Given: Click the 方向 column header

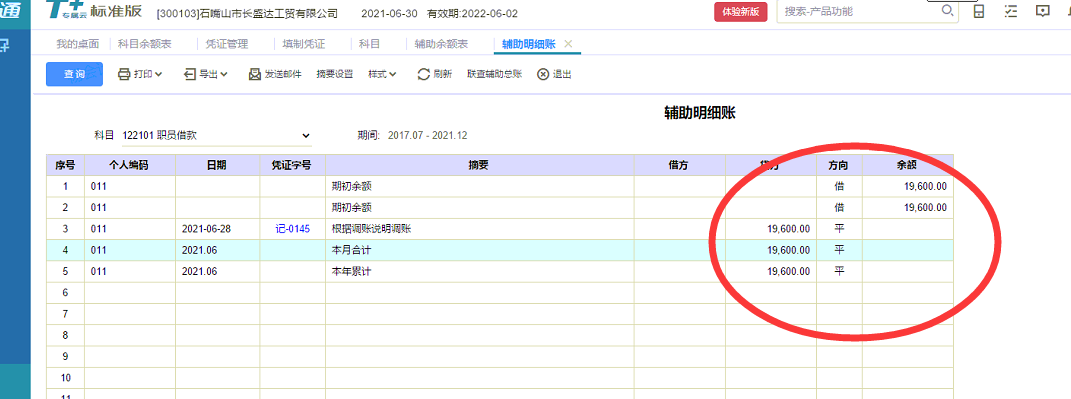Looking at the screenshot, I should tap(839, 165).
